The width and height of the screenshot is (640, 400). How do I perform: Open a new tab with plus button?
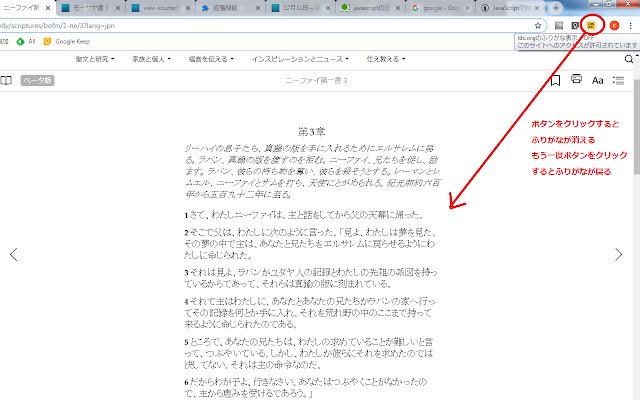tap(556, 8)
